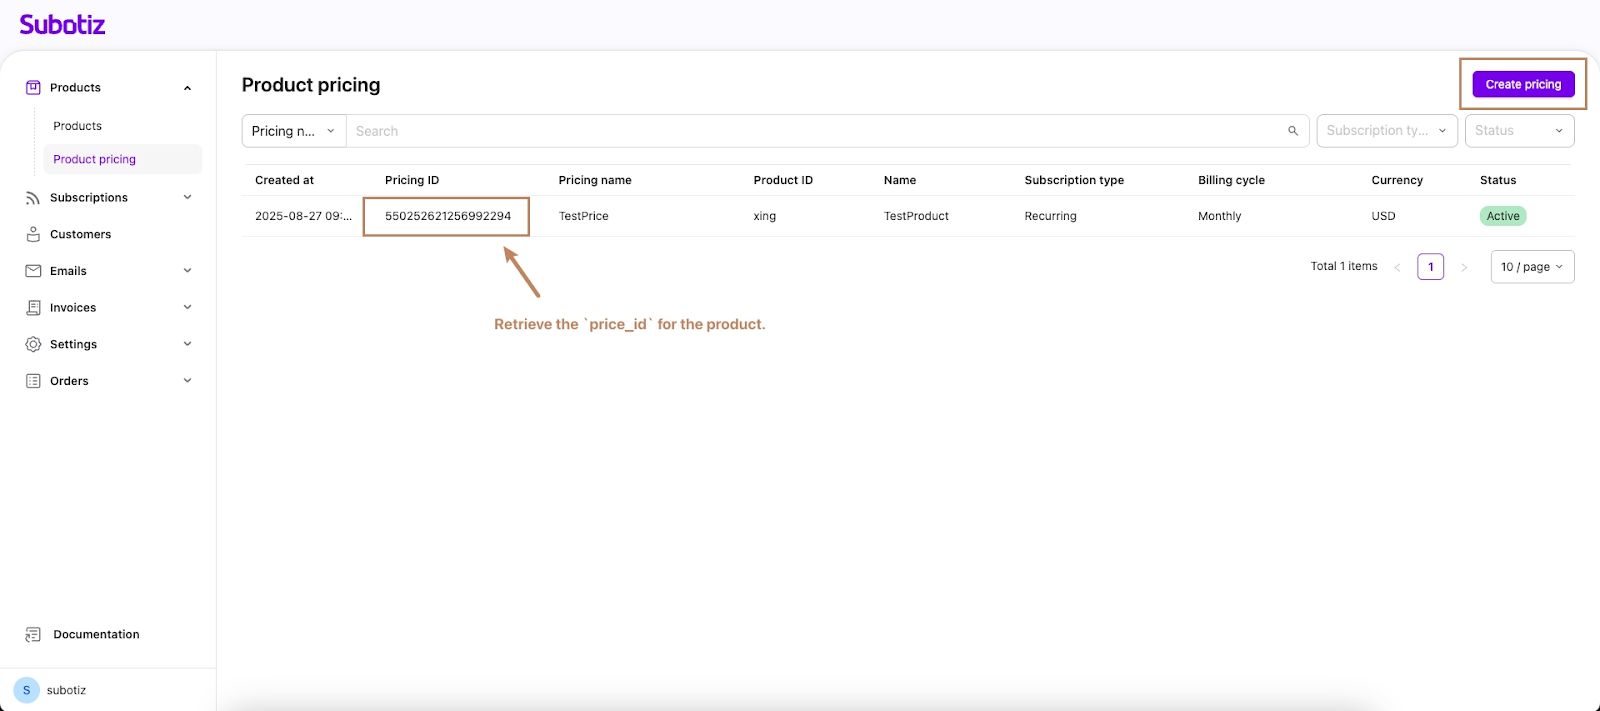
Task: Change the 10 / page size selector
Action: (x=1531, y=267)
